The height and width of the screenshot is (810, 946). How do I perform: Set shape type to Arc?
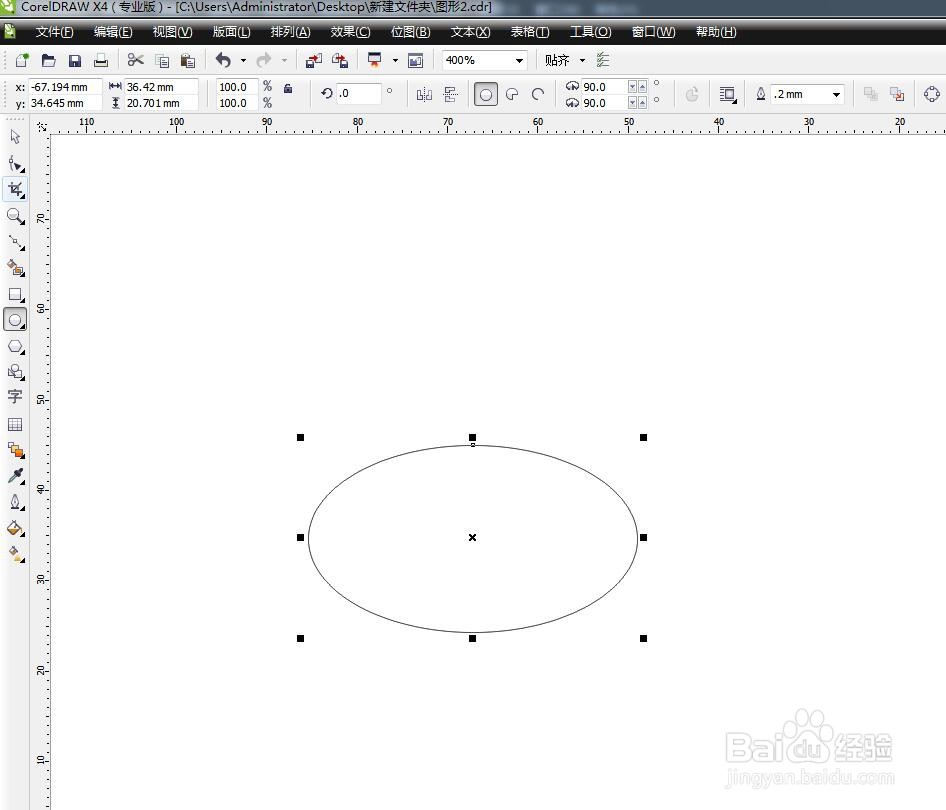[538, 94]
